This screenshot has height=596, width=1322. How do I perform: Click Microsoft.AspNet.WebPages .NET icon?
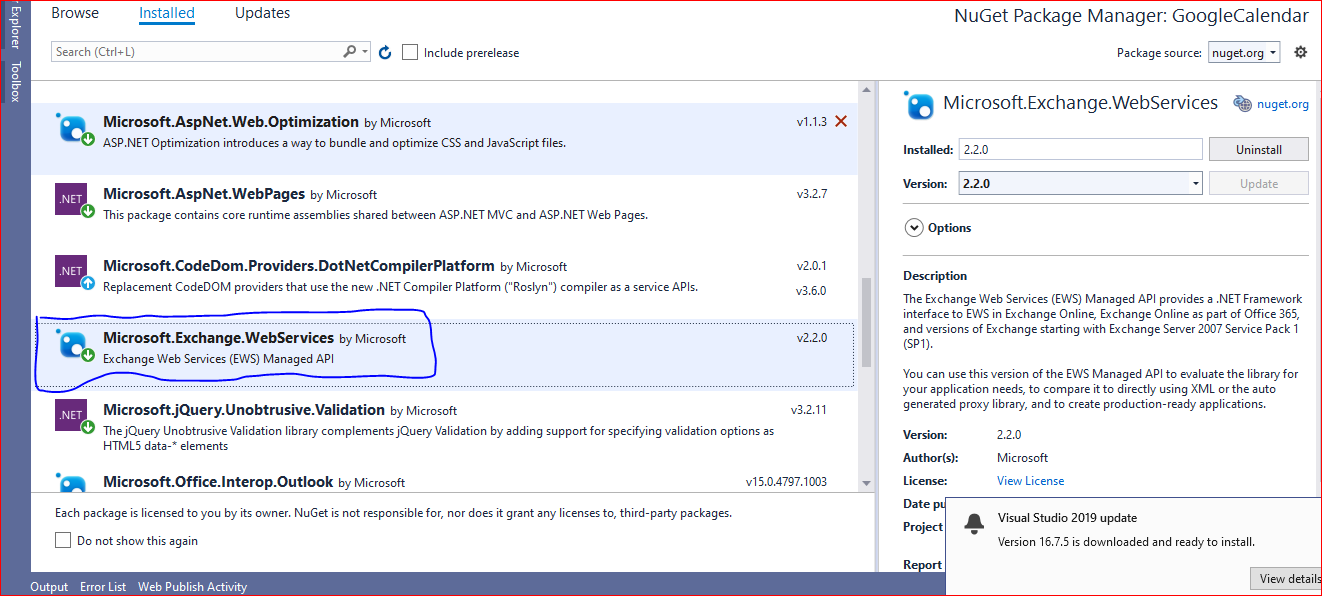pos(75,200)
